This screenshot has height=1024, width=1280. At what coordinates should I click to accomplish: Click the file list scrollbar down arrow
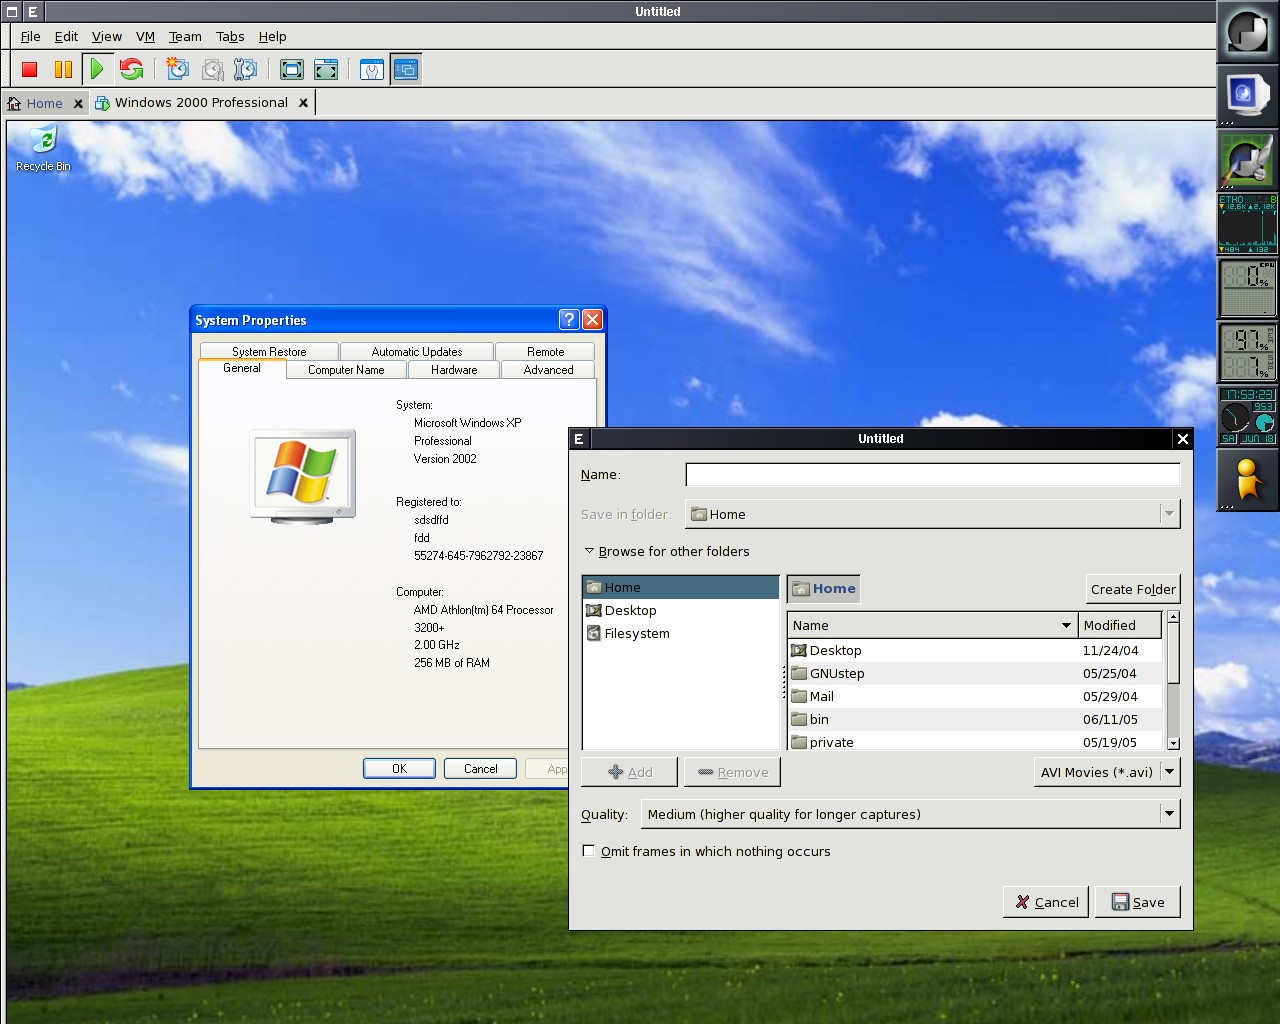1174,743
